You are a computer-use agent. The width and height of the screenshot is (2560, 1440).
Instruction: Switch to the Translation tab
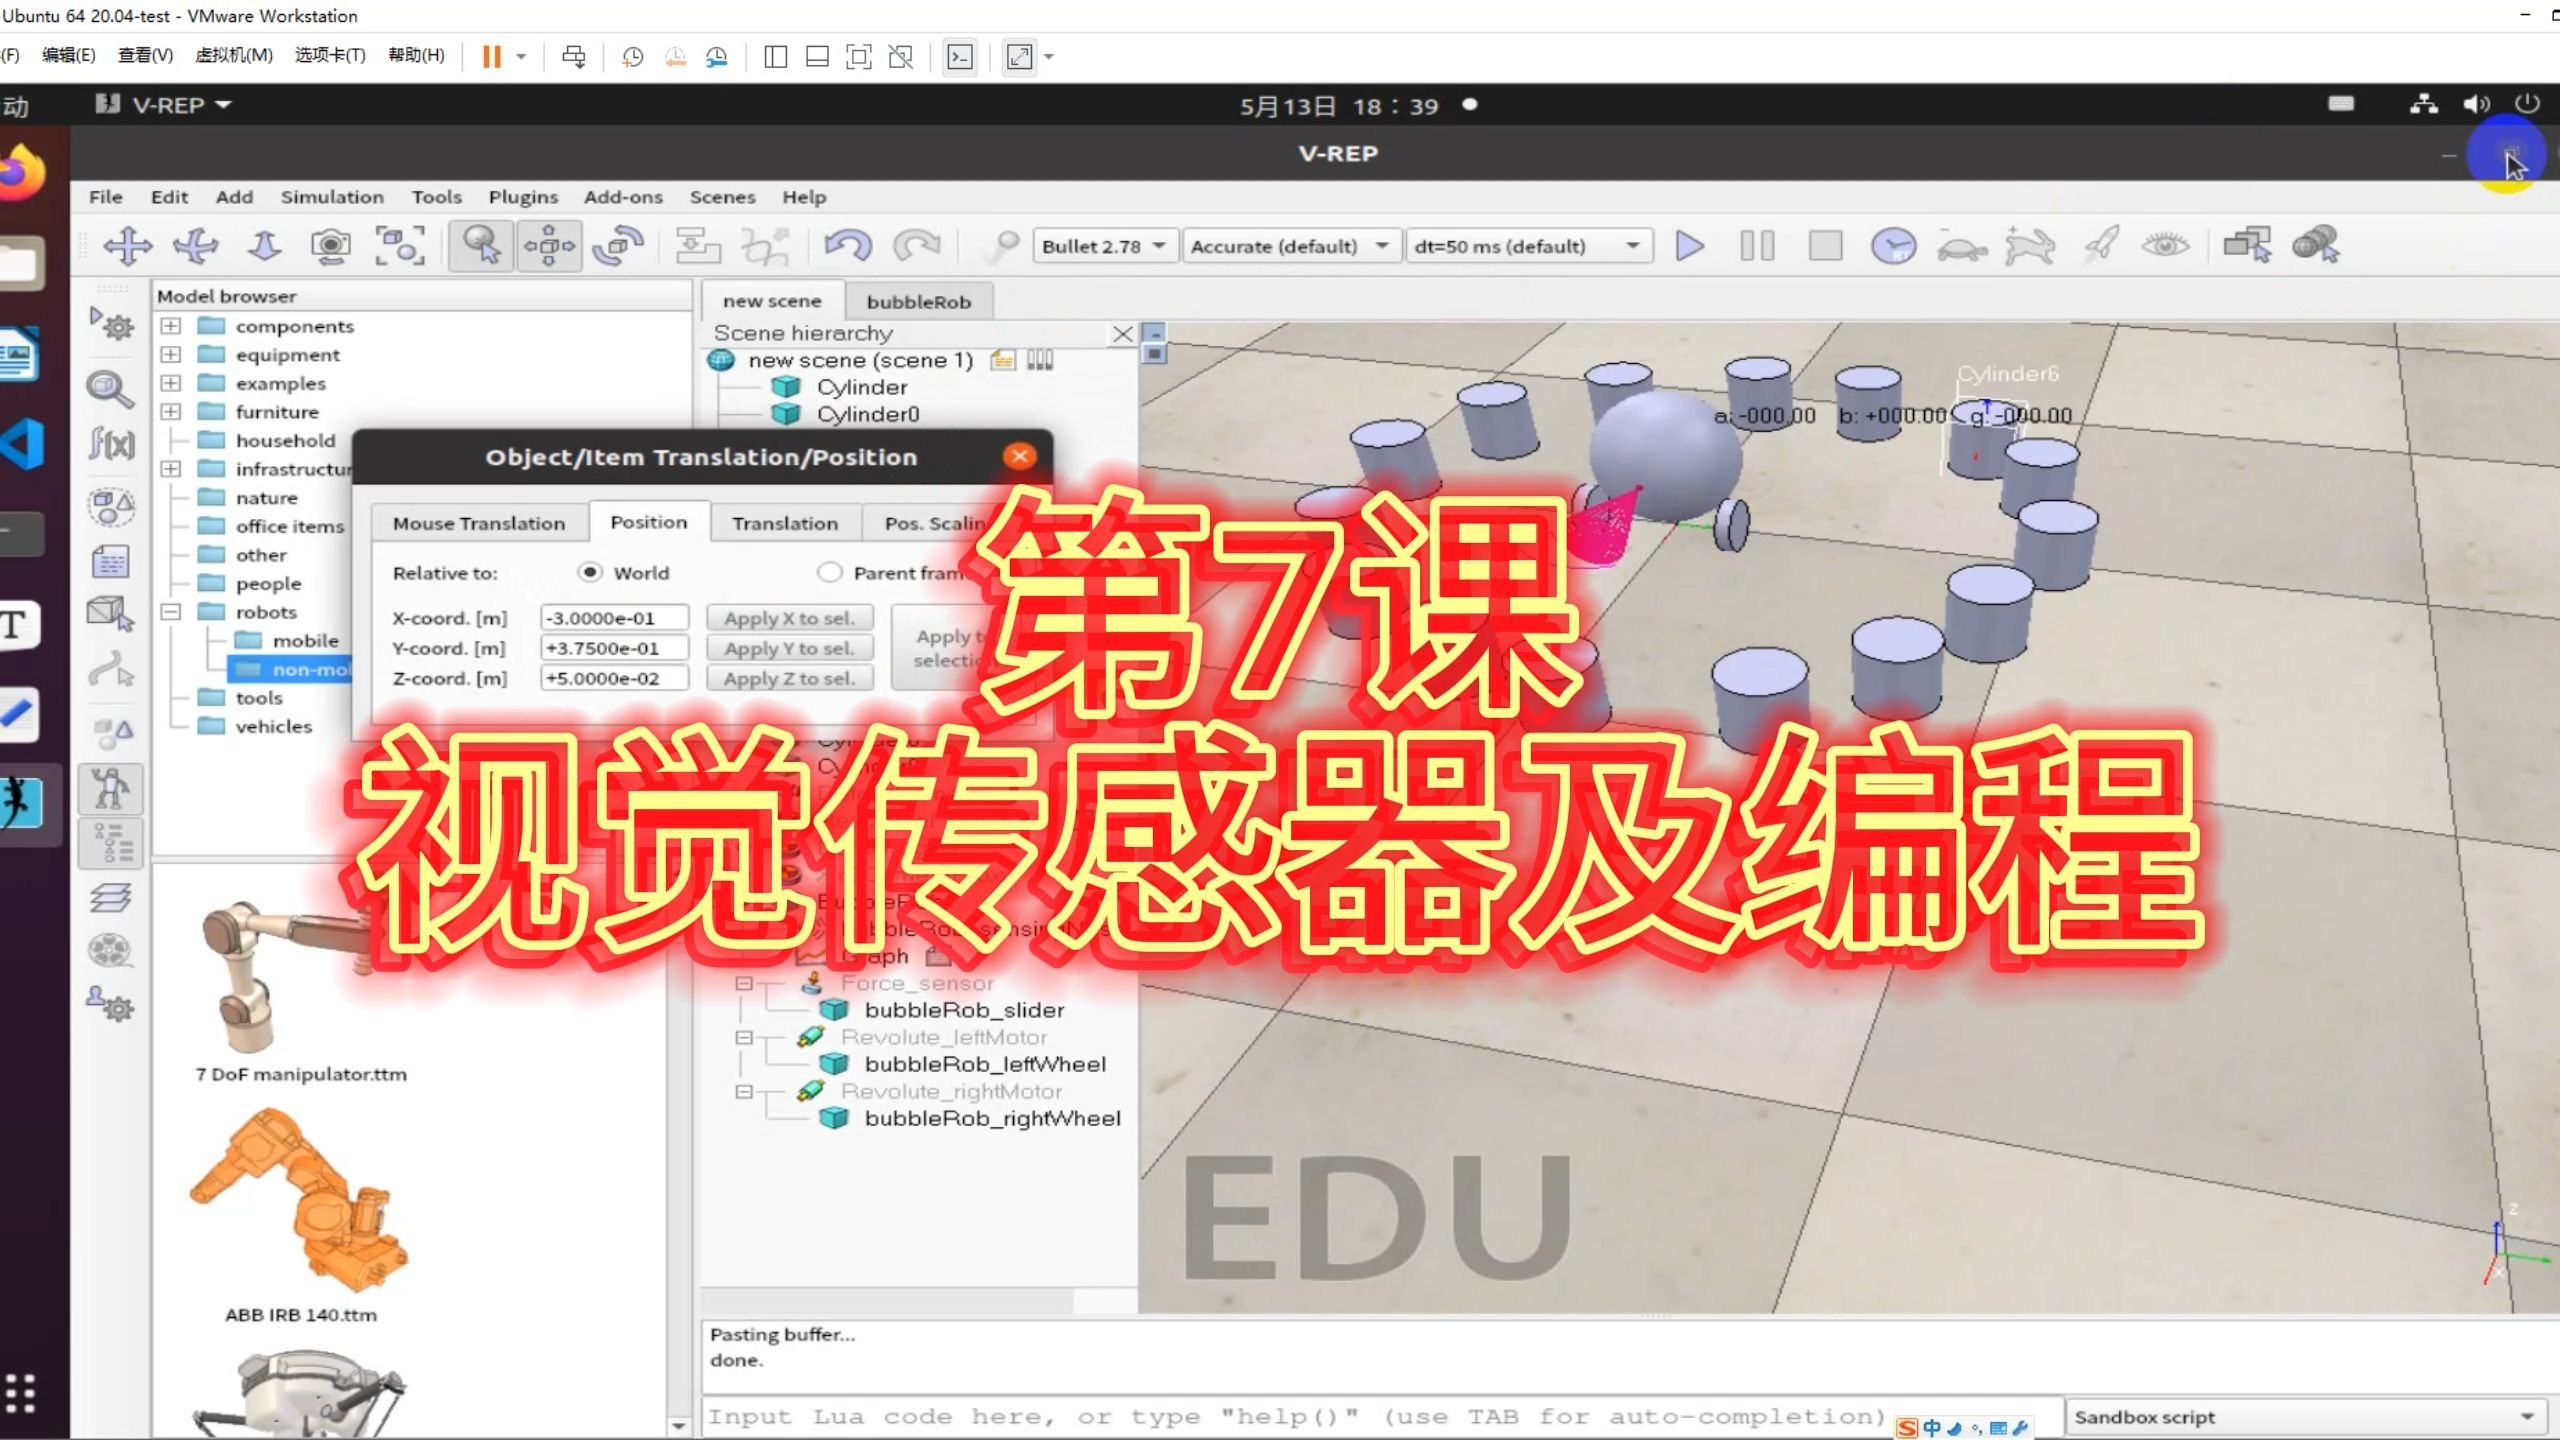coord(785,523)
